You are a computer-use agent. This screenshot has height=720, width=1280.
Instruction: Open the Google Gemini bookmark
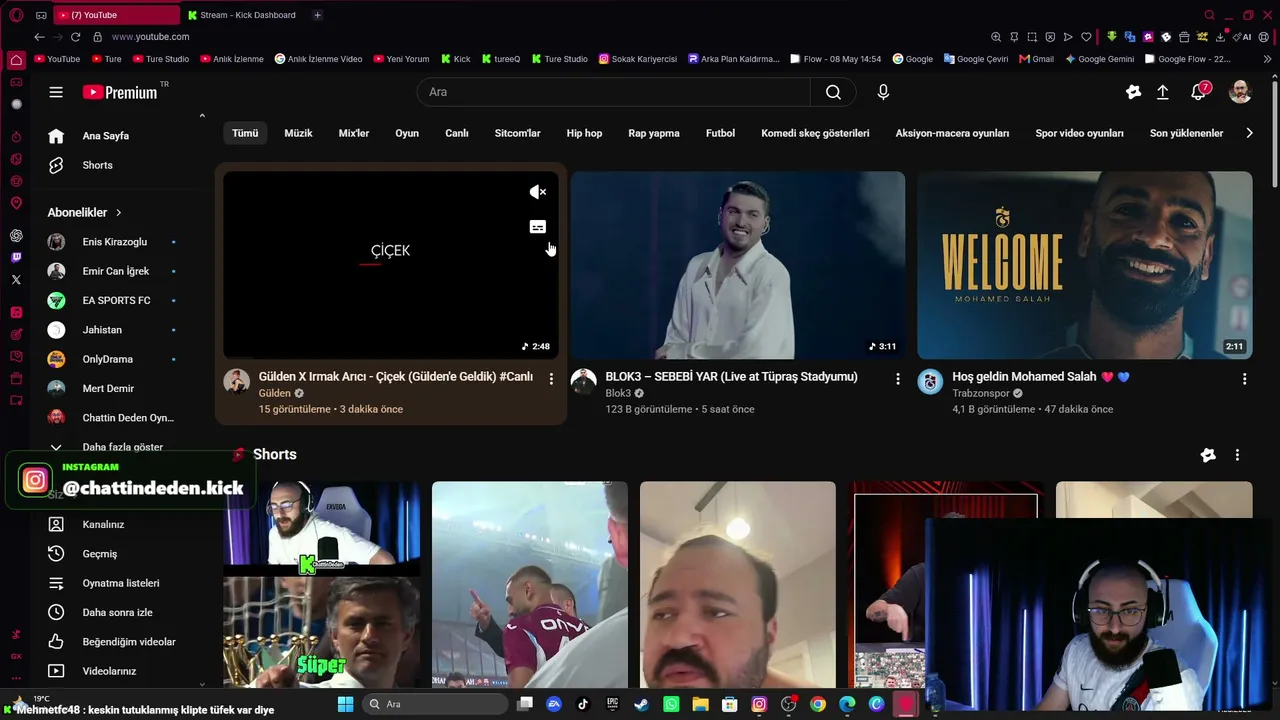point(1100,59)
